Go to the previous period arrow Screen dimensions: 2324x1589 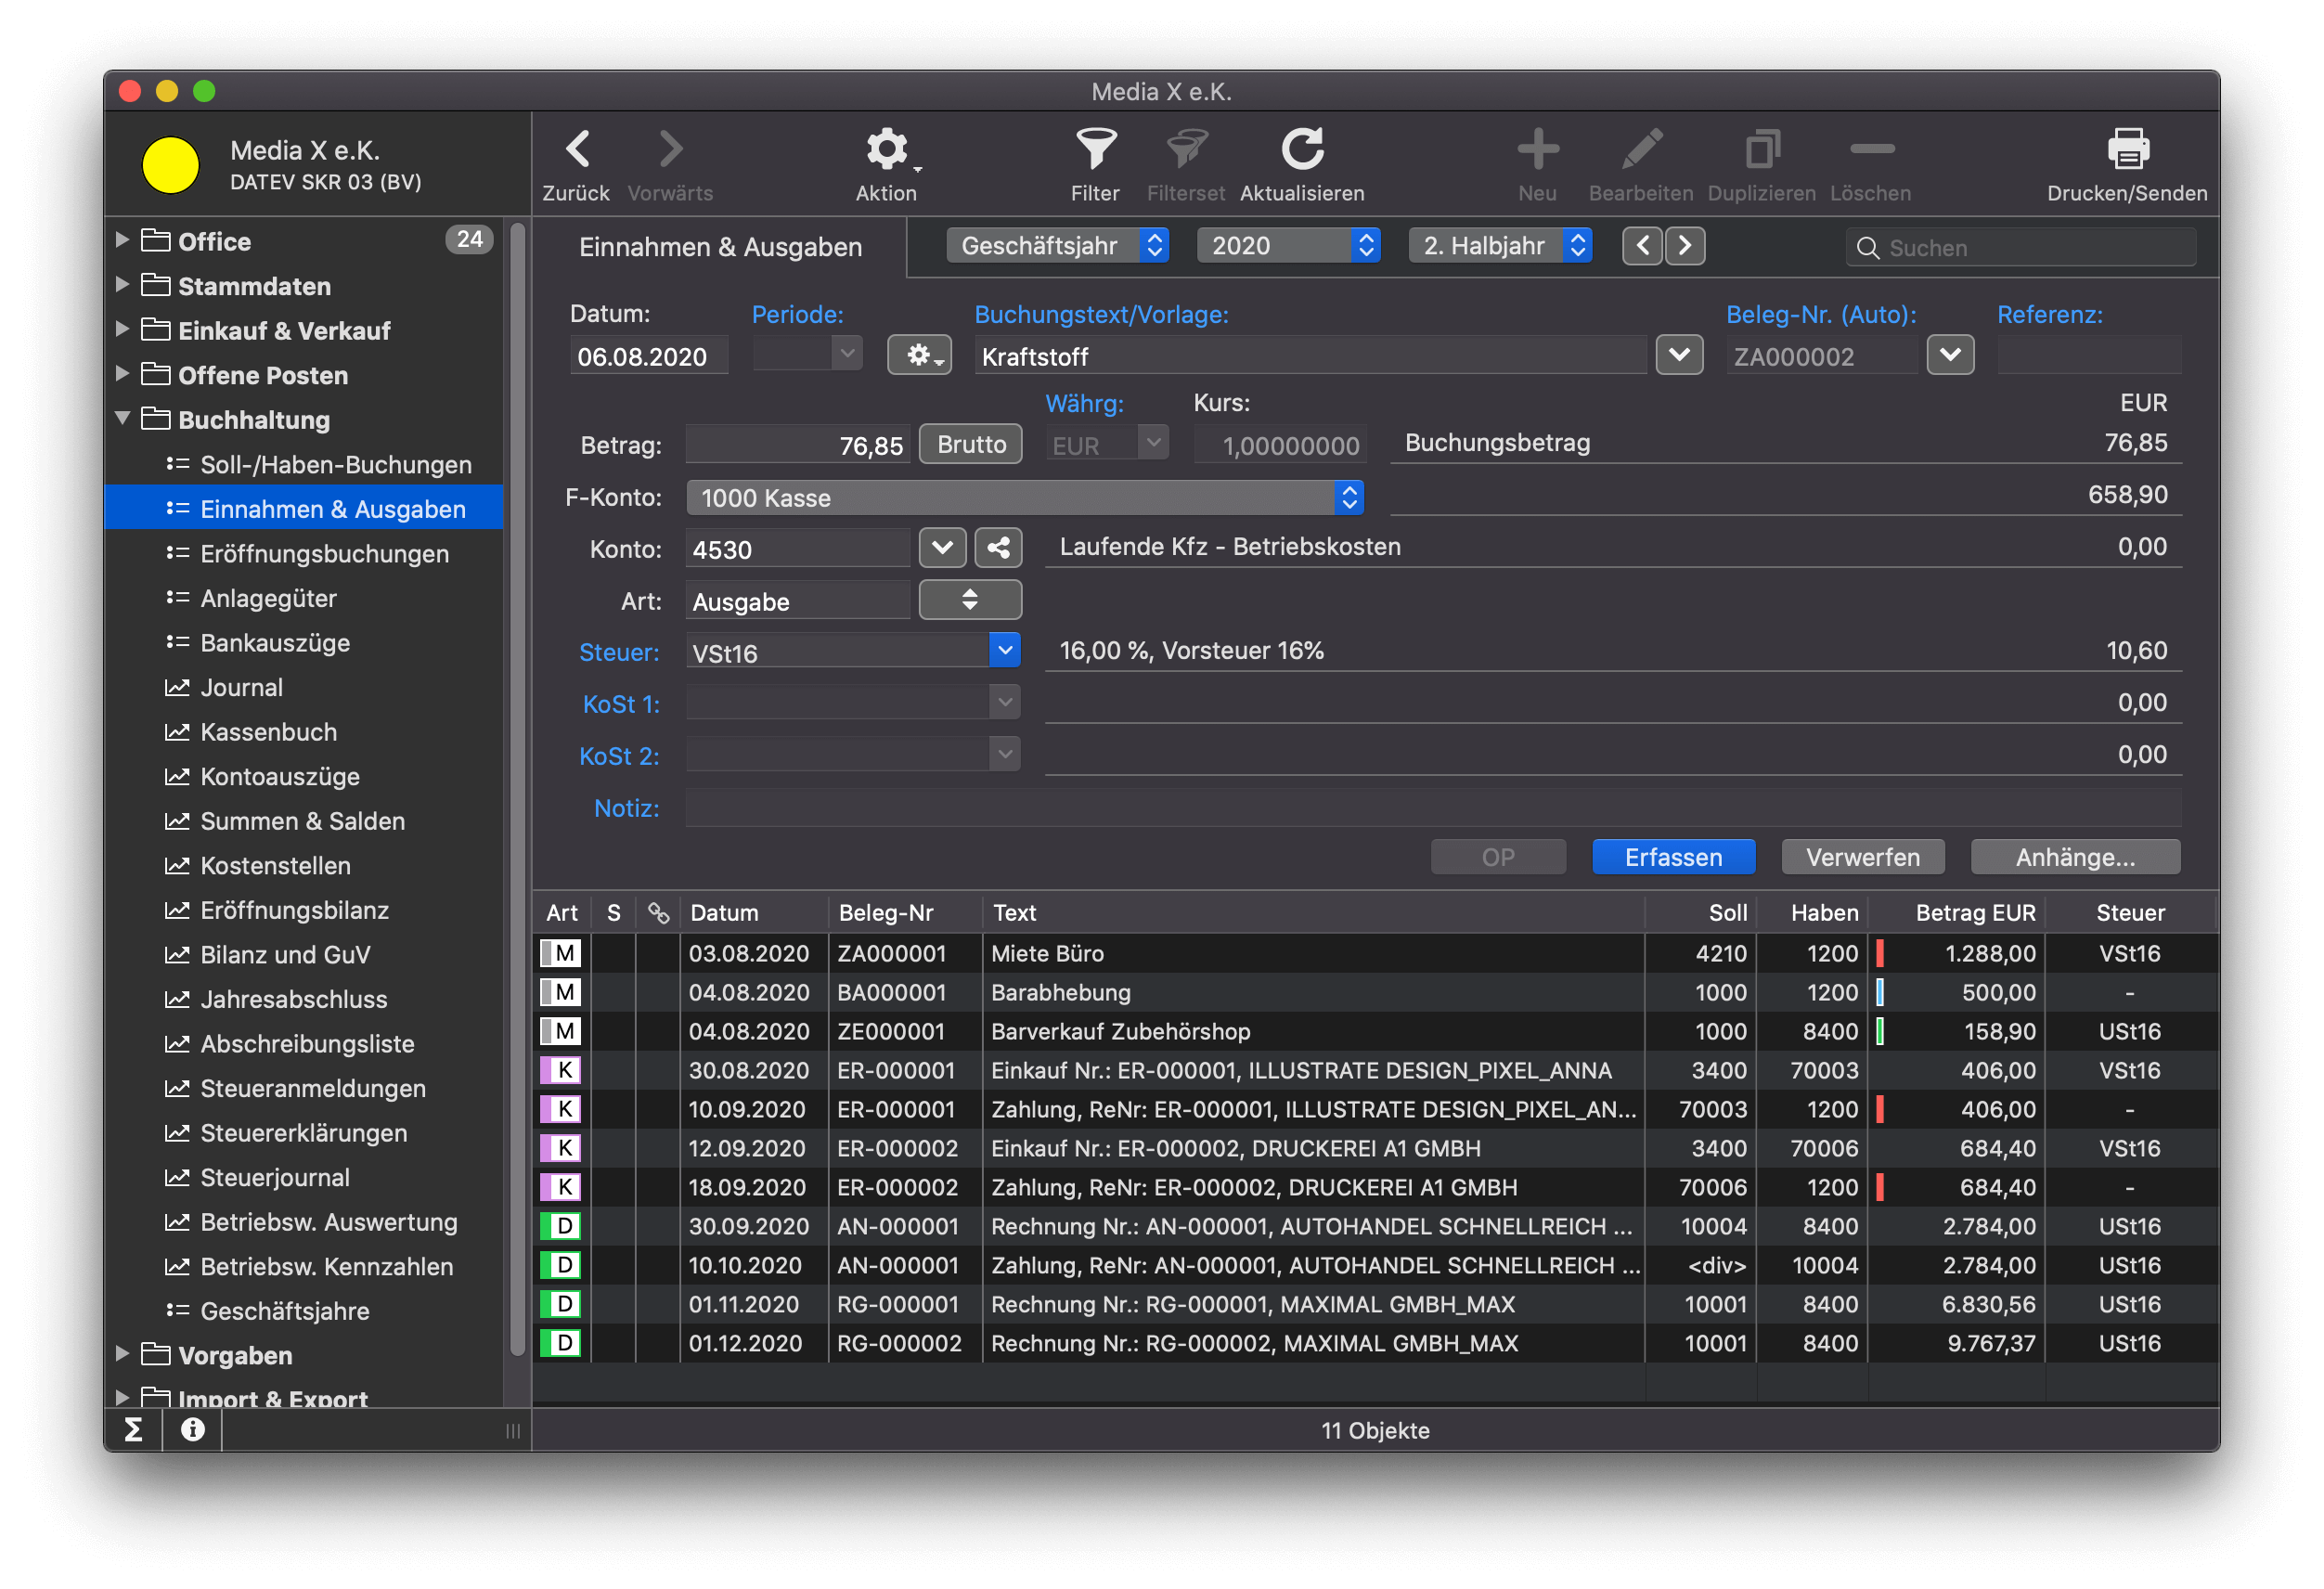click(x=1642, y=246)
